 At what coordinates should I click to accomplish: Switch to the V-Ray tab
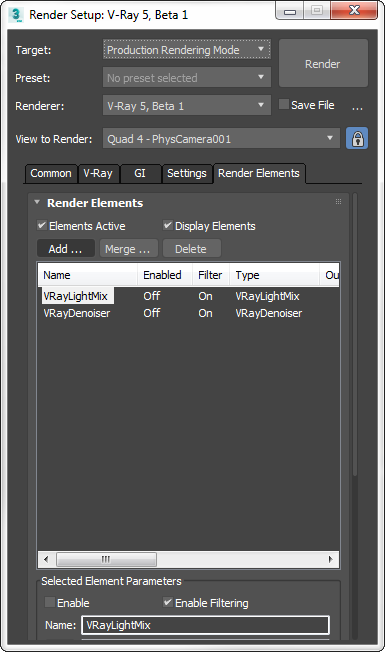[x=98, y=173]
